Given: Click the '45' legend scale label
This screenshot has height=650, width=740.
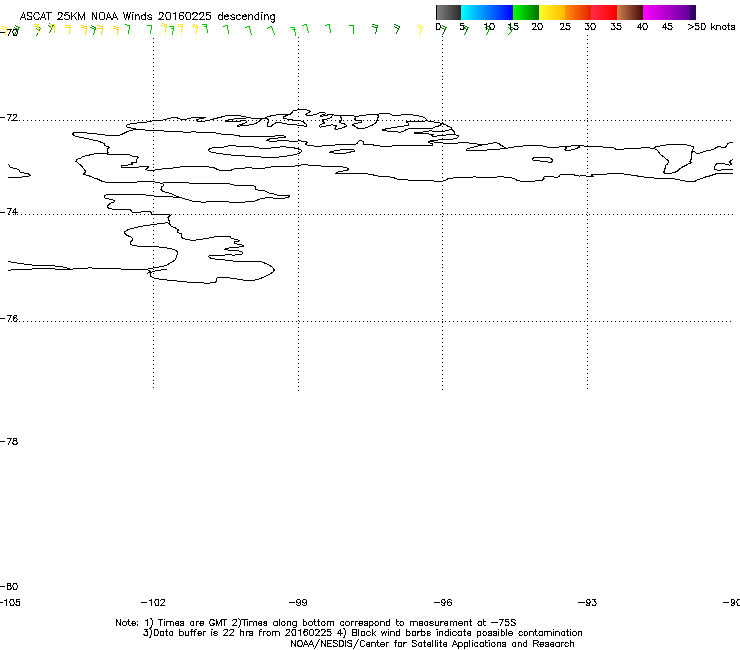Looking at the screenshot, I should click(x=667, y=27).
